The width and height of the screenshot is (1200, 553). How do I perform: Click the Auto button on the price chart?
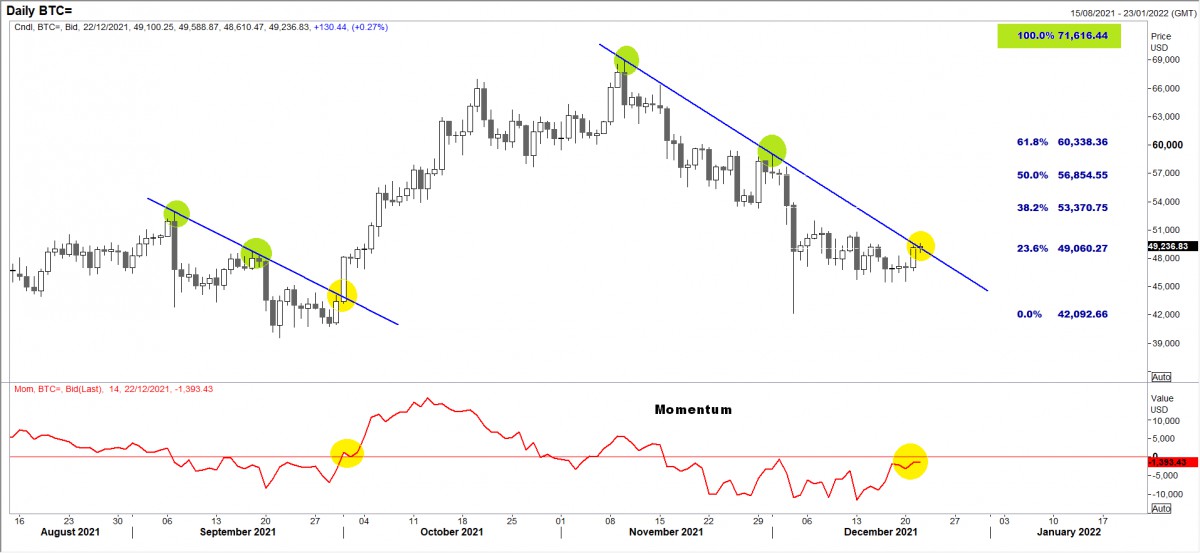[1160, 377]
